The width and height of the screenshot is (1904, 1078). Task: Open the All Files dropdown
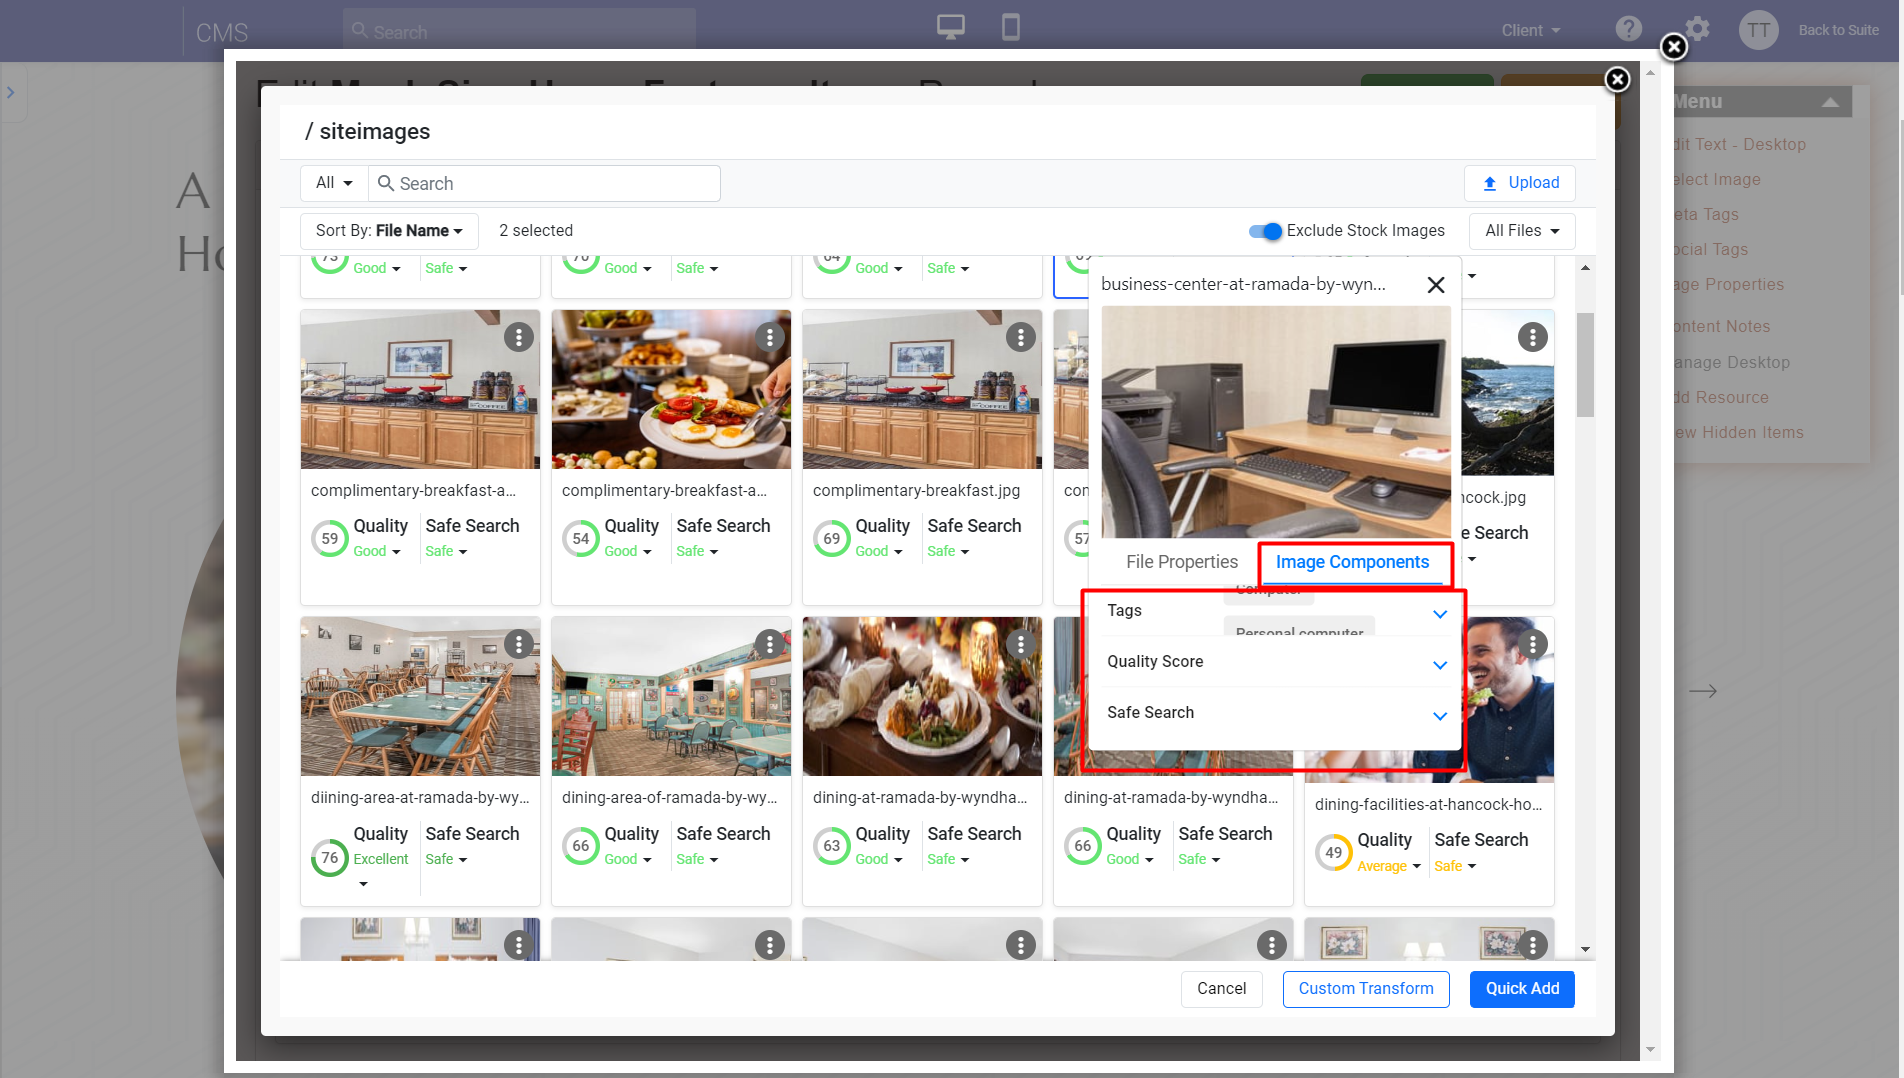tap(1522, 231)
